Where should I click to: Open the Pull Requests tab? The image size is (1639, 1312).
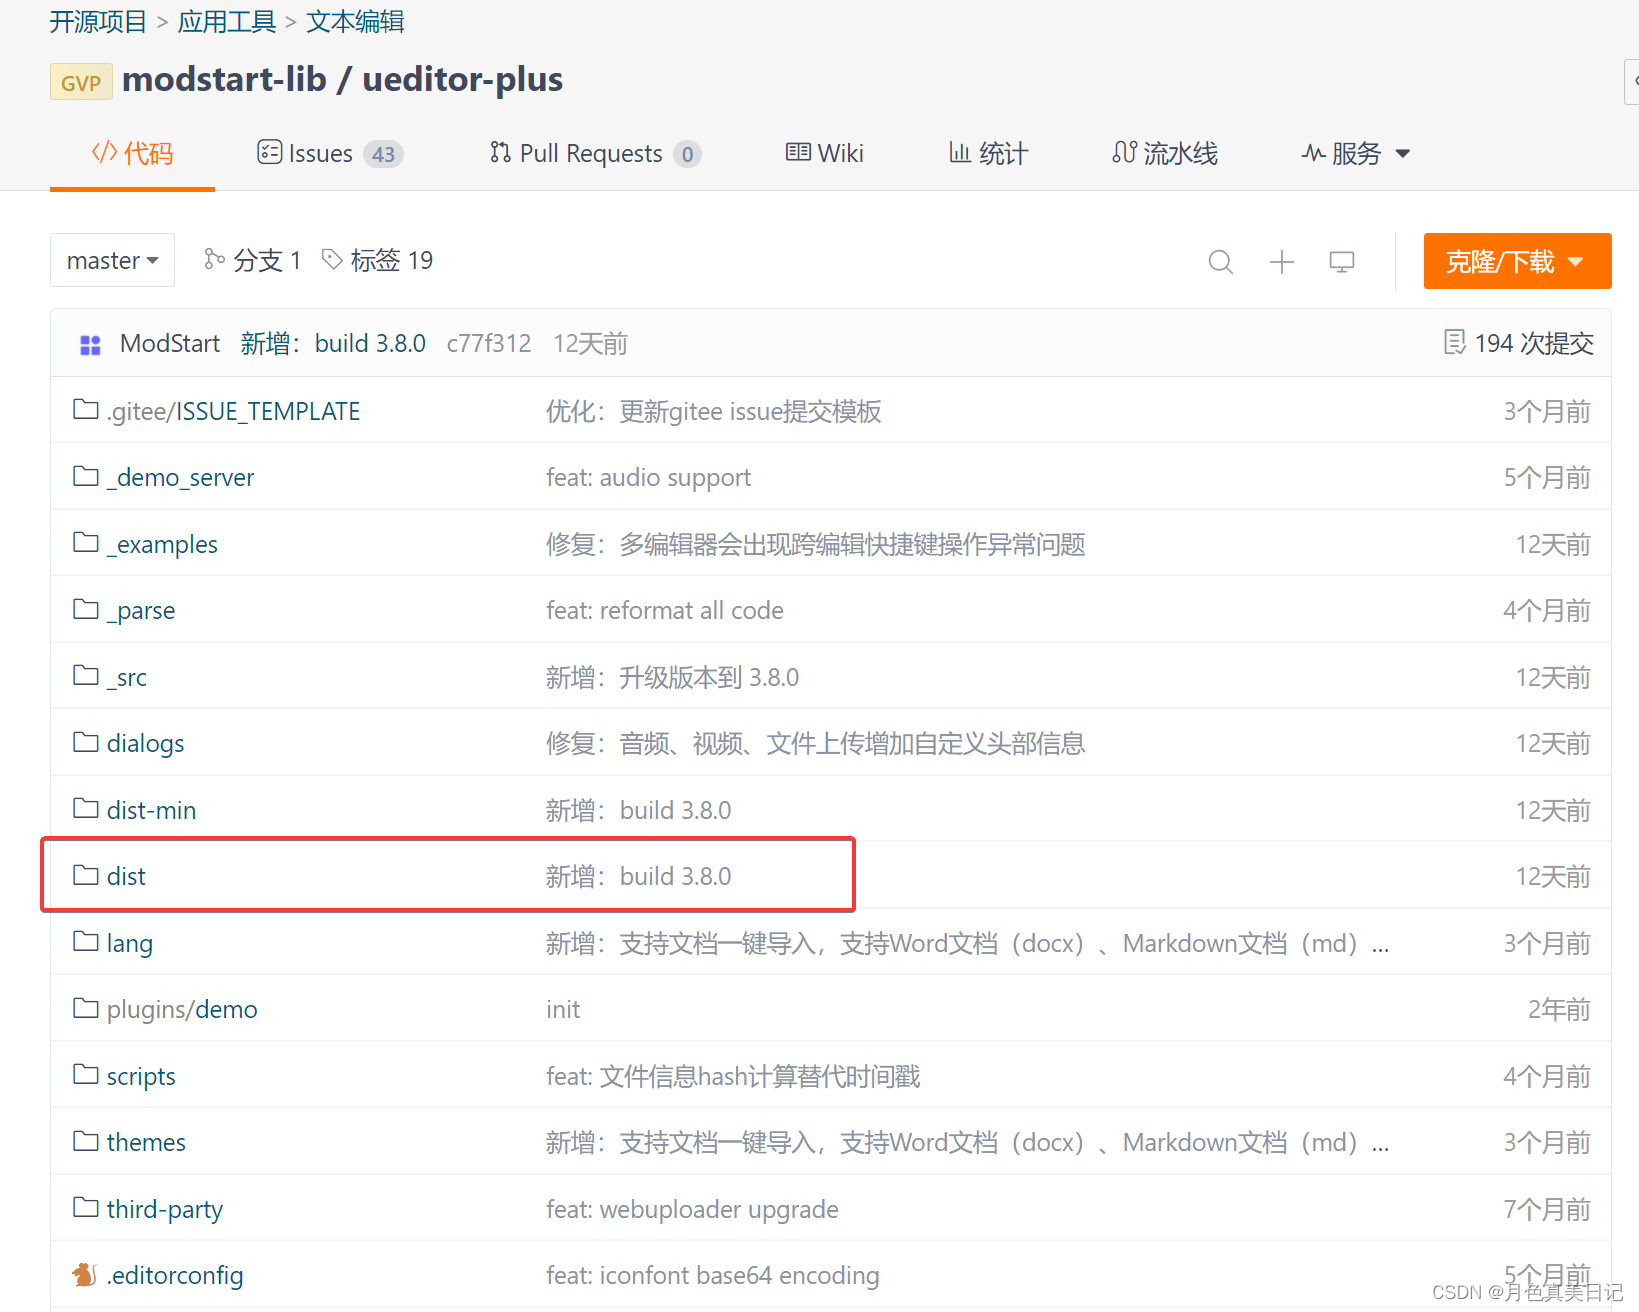tap(595, 153)
